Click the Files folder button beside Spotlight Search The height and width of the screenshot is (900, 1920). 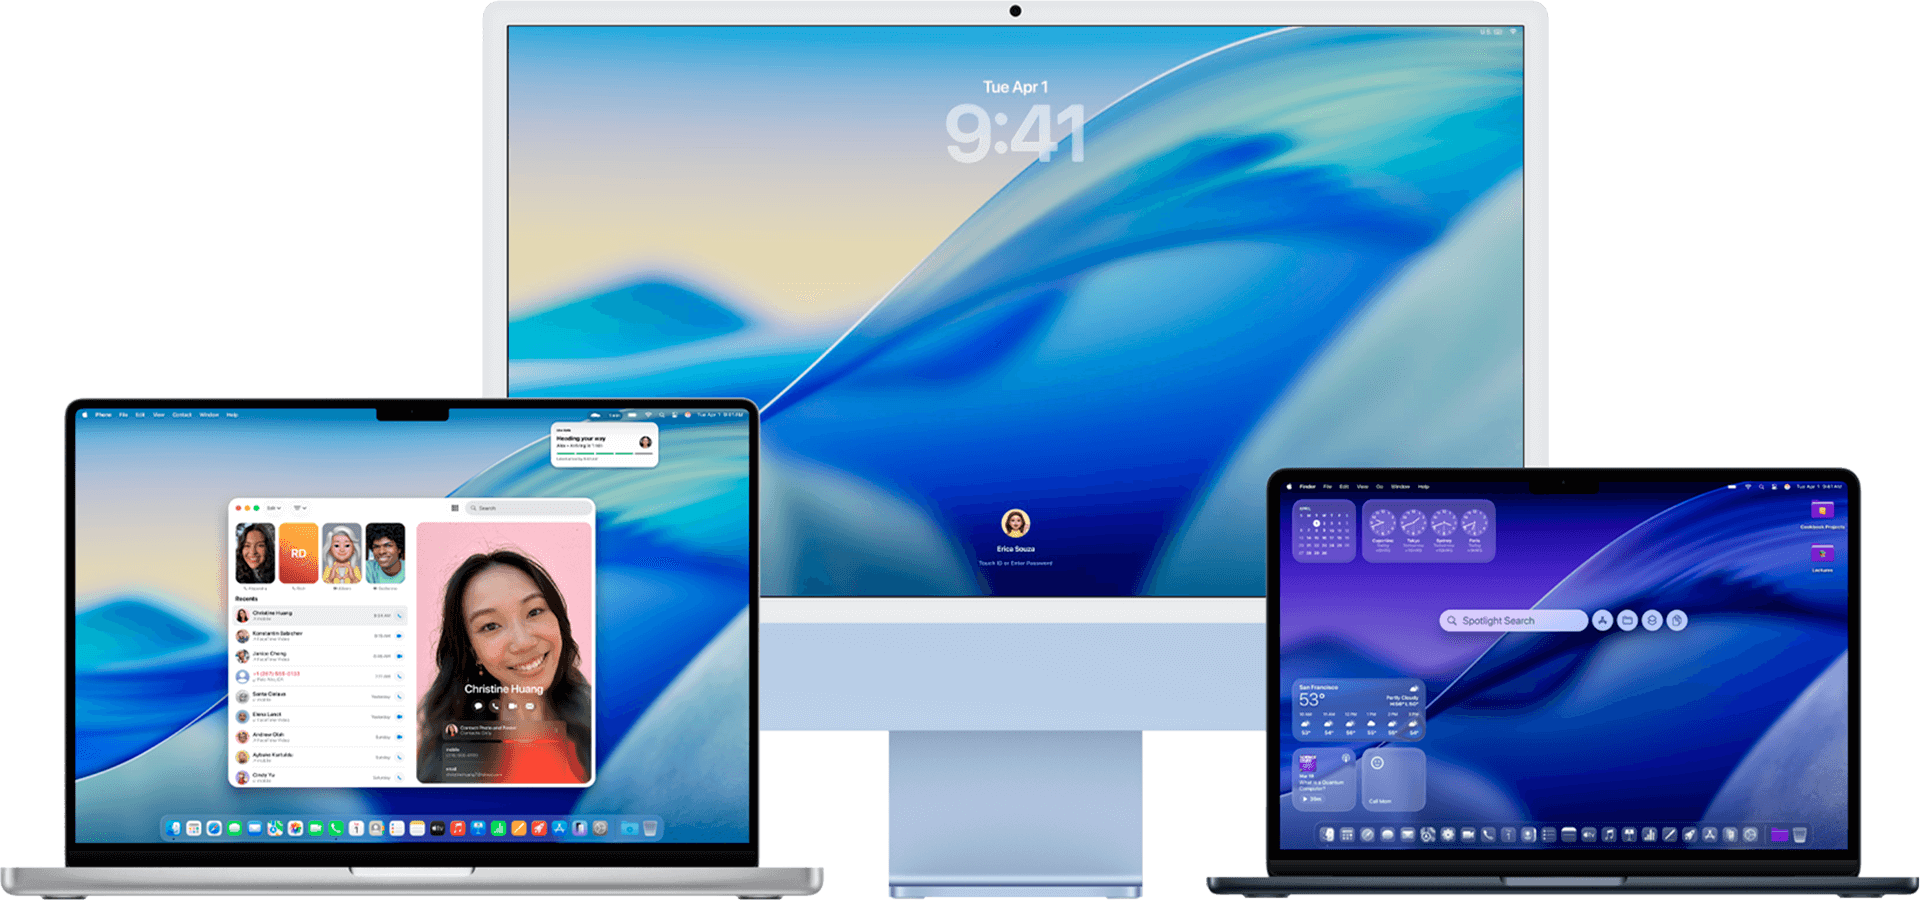coord(1627,620)
